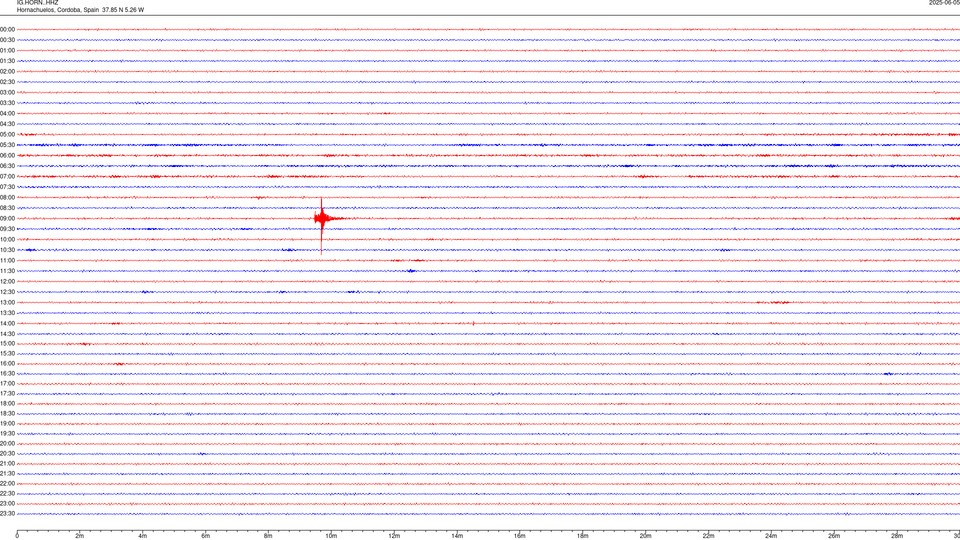Select the 23:00 time label
This screenshot has height=540, width=960.
pos(7,504)
